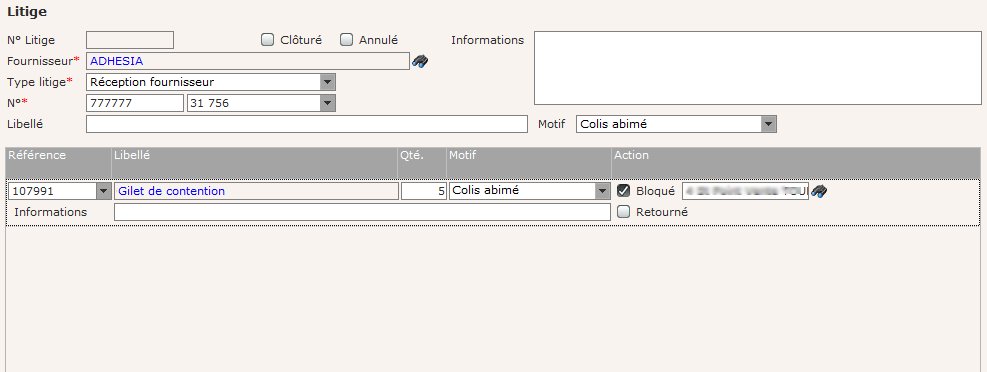Click the Fournisseur field containing ADHESIA
Screen dimensions: 987x372
coord(248,61)
